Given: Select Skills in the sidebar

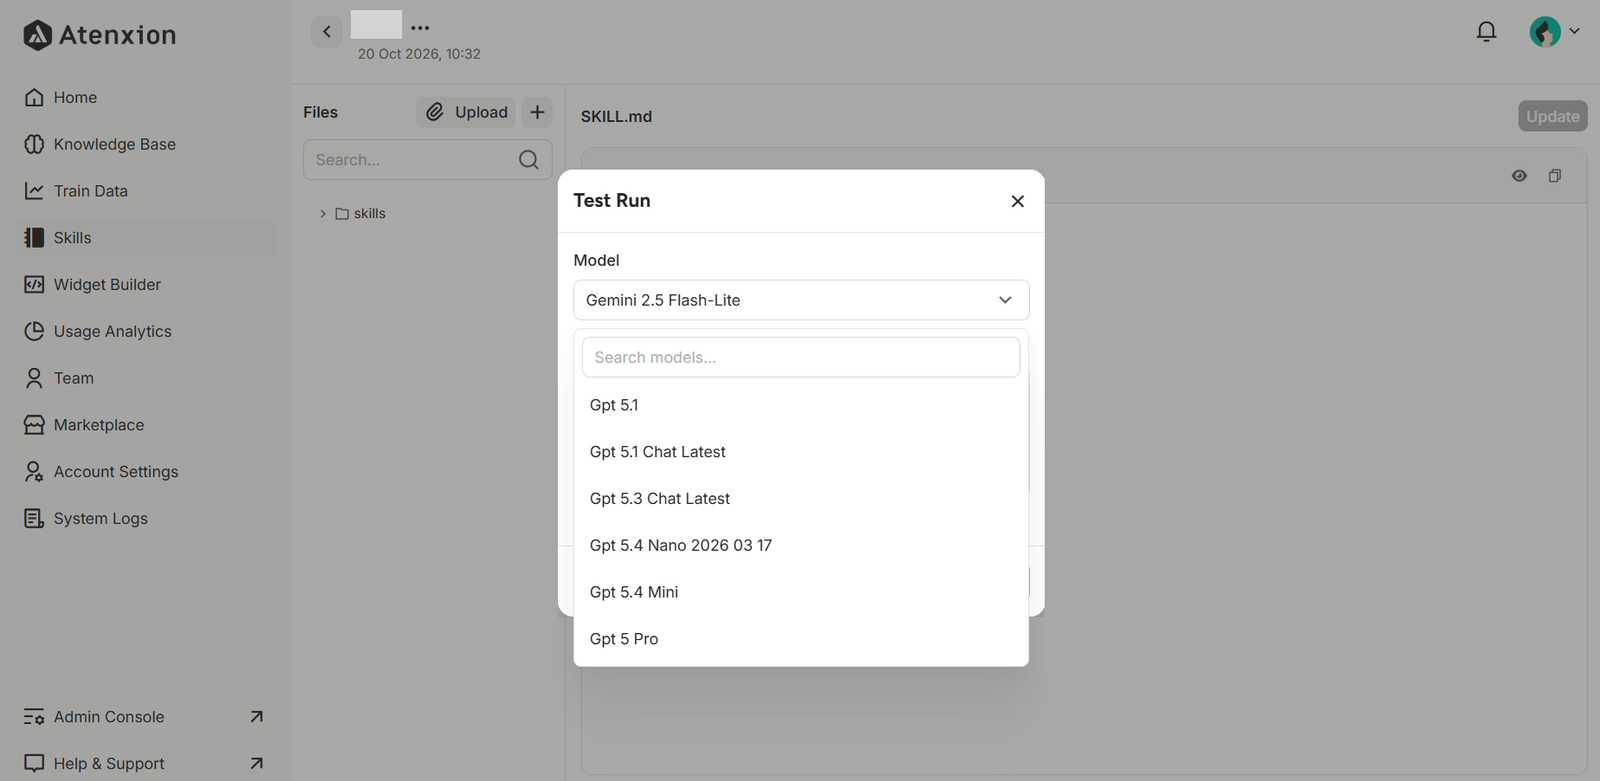Looking at the screenshot, I should pos(146,238).
